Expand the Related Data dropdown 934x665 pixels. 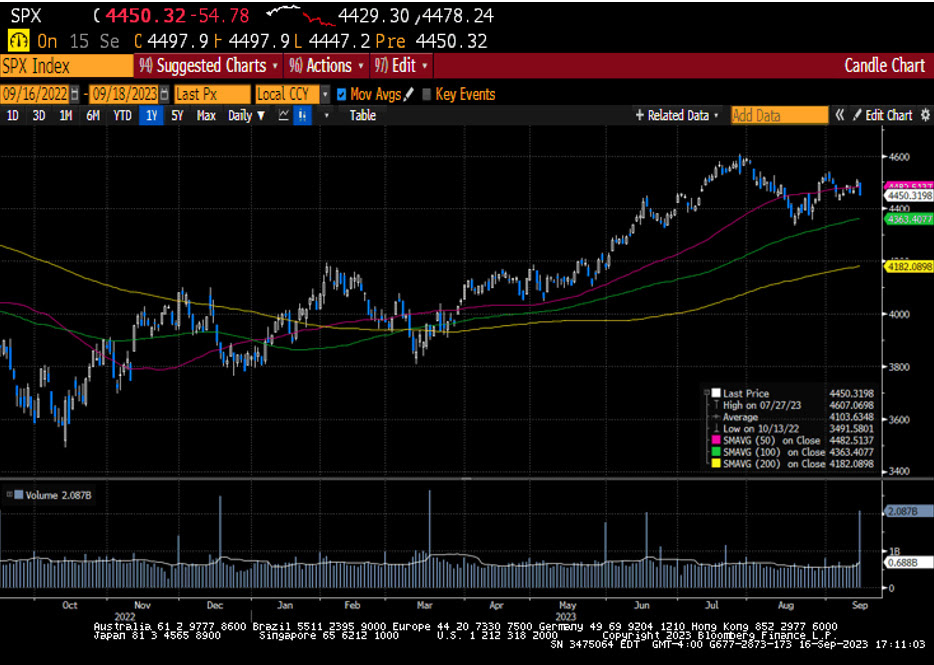point(678,115)
